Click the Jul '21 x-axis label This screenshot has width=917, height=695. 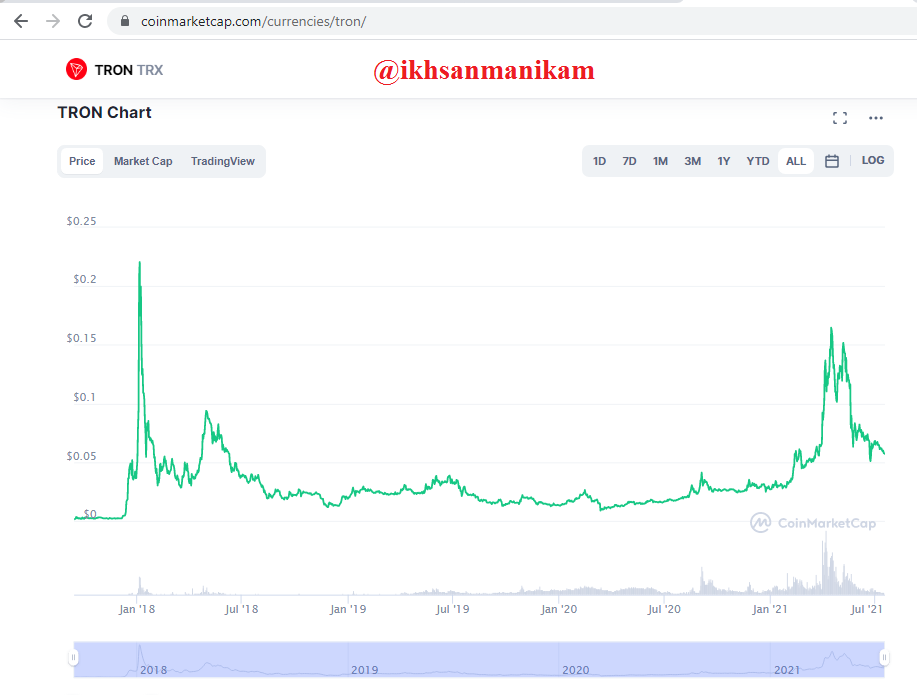867,609
